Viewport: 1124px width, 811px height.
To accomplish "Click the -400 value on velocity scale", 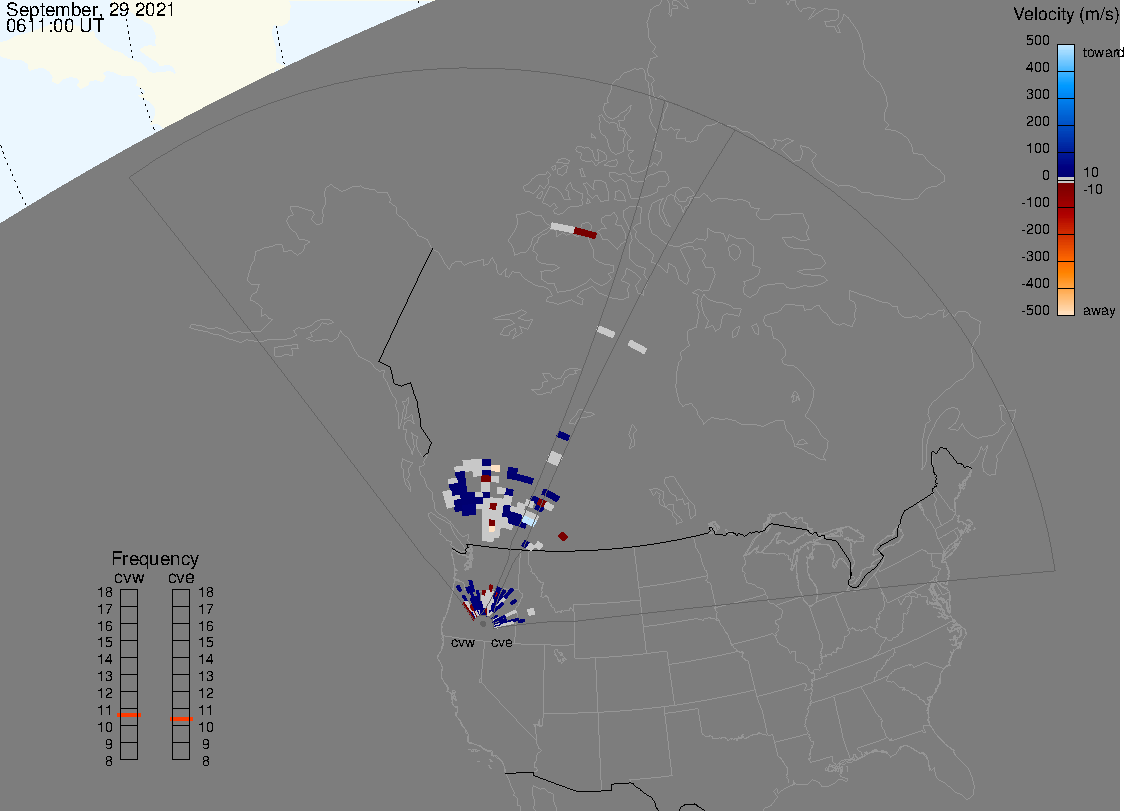I will pyautogui.click(x=1035, y=283).
